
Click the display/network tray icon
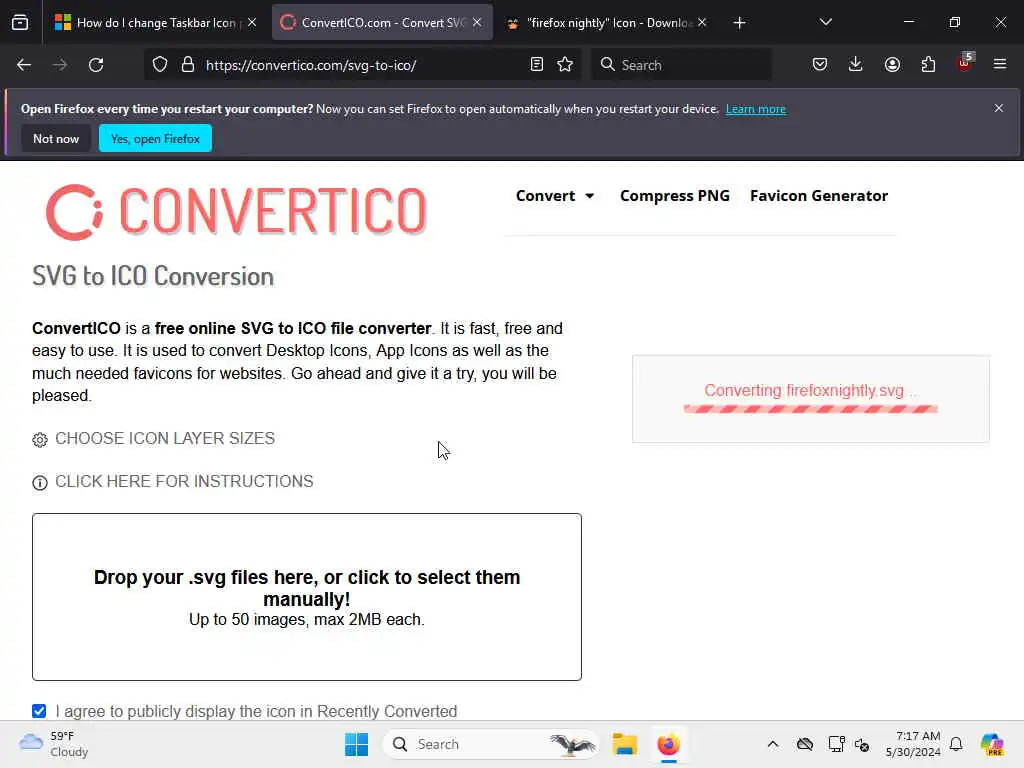(x=837, y=744)
